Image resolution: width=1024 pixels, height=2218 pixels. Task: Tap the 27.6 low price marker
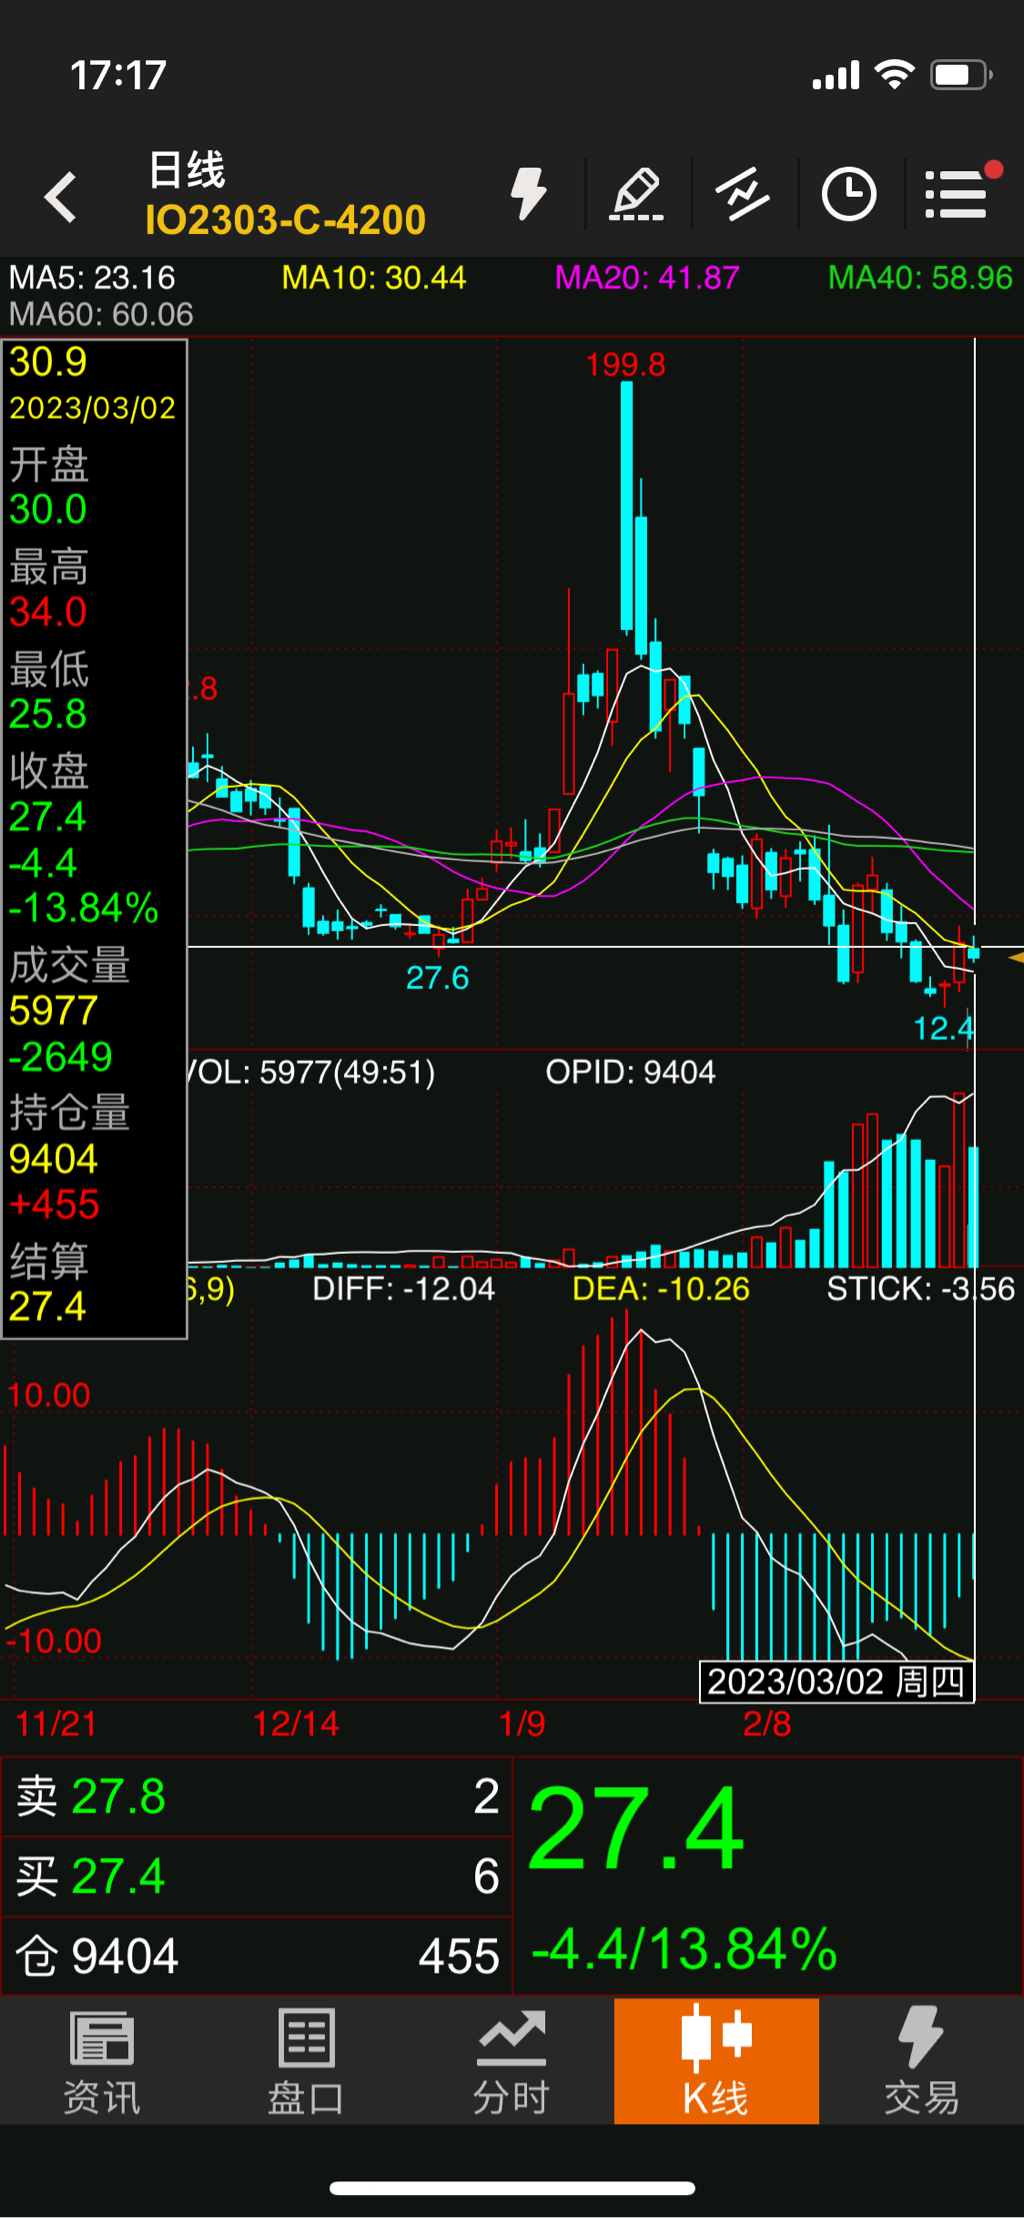coord(437,977)
